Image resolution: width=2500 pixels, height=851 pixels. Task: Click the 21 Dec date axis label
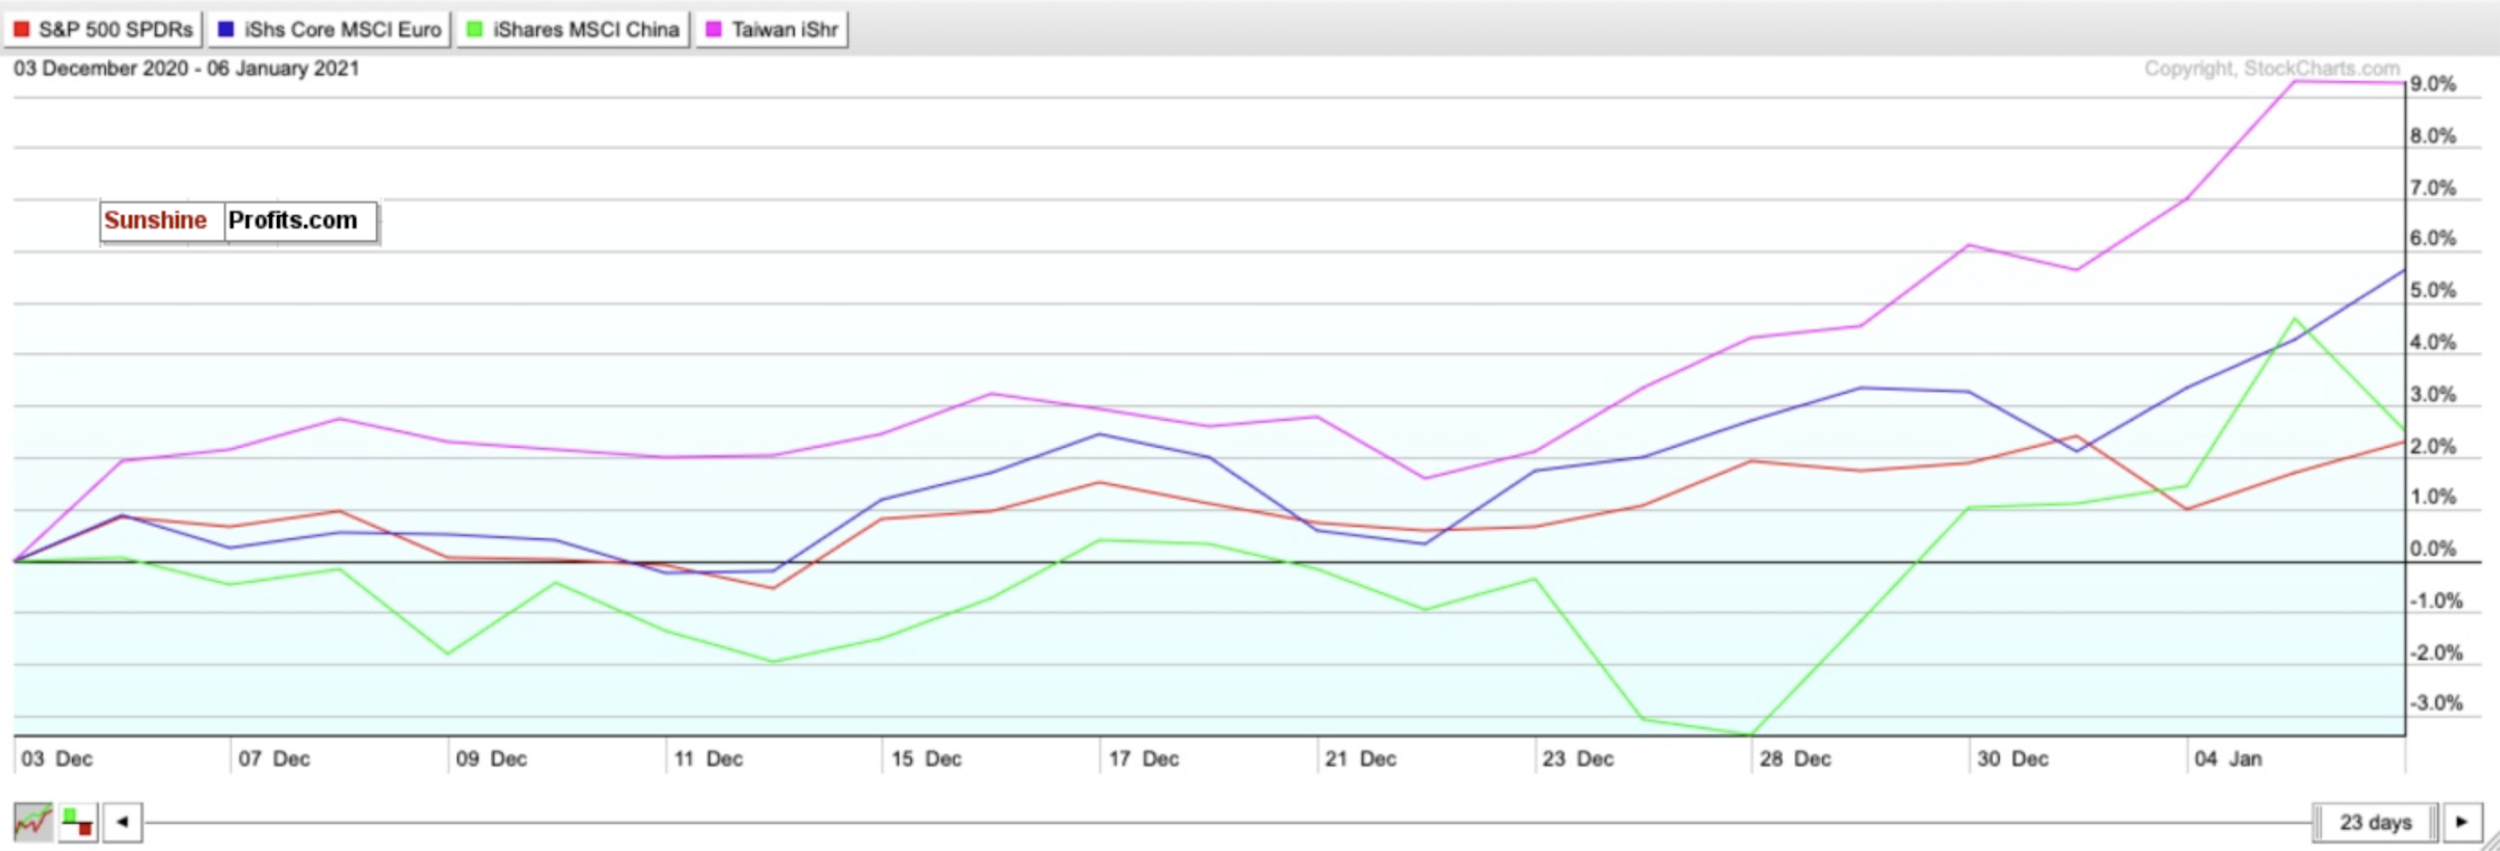[x=1361, y=759]
